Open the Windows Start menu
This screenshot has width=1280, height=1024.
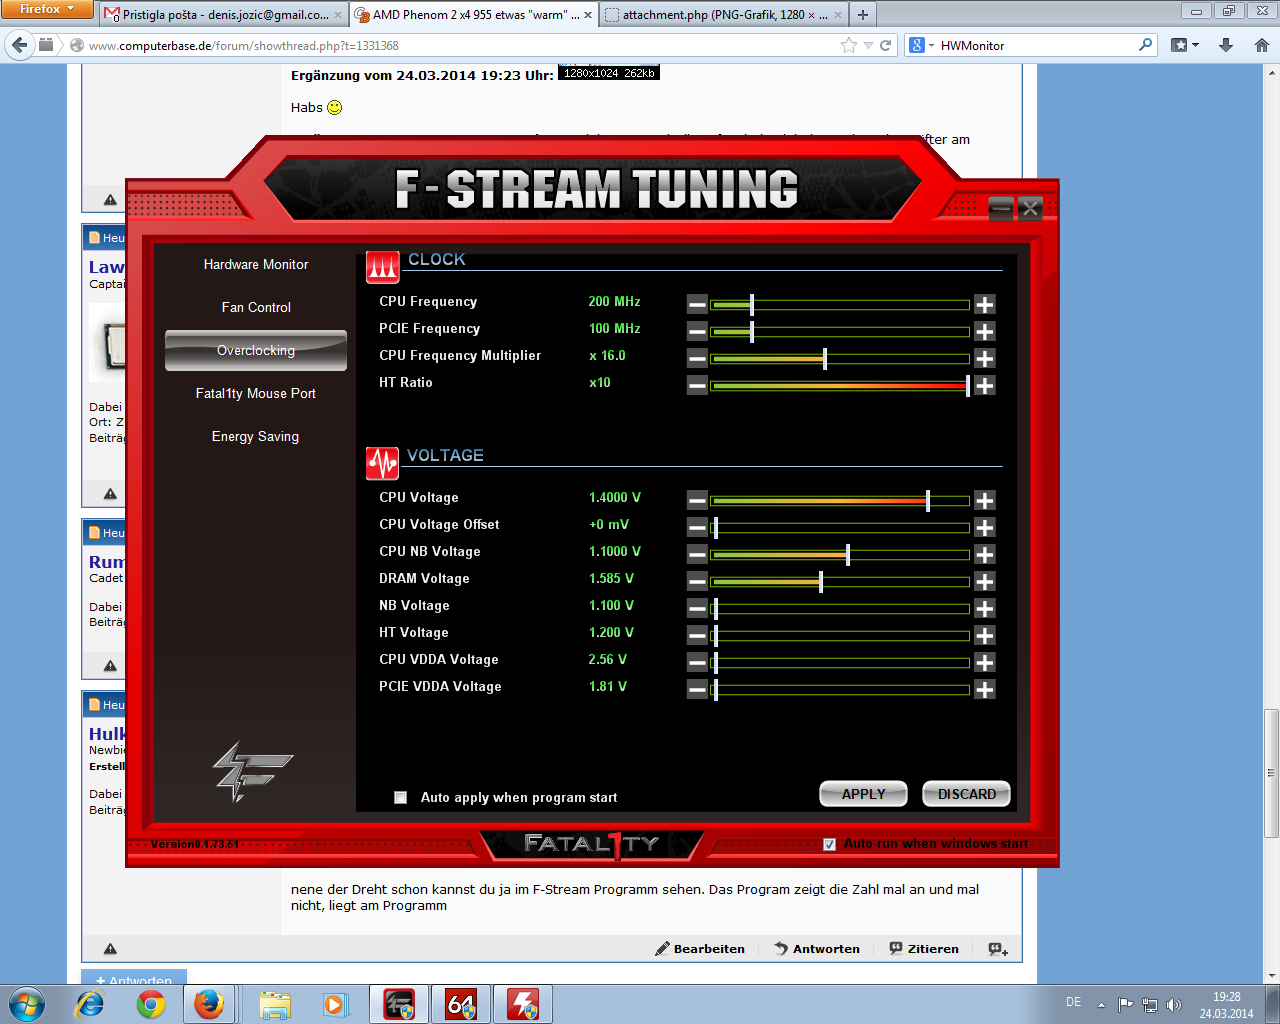tap(26, 1003)
